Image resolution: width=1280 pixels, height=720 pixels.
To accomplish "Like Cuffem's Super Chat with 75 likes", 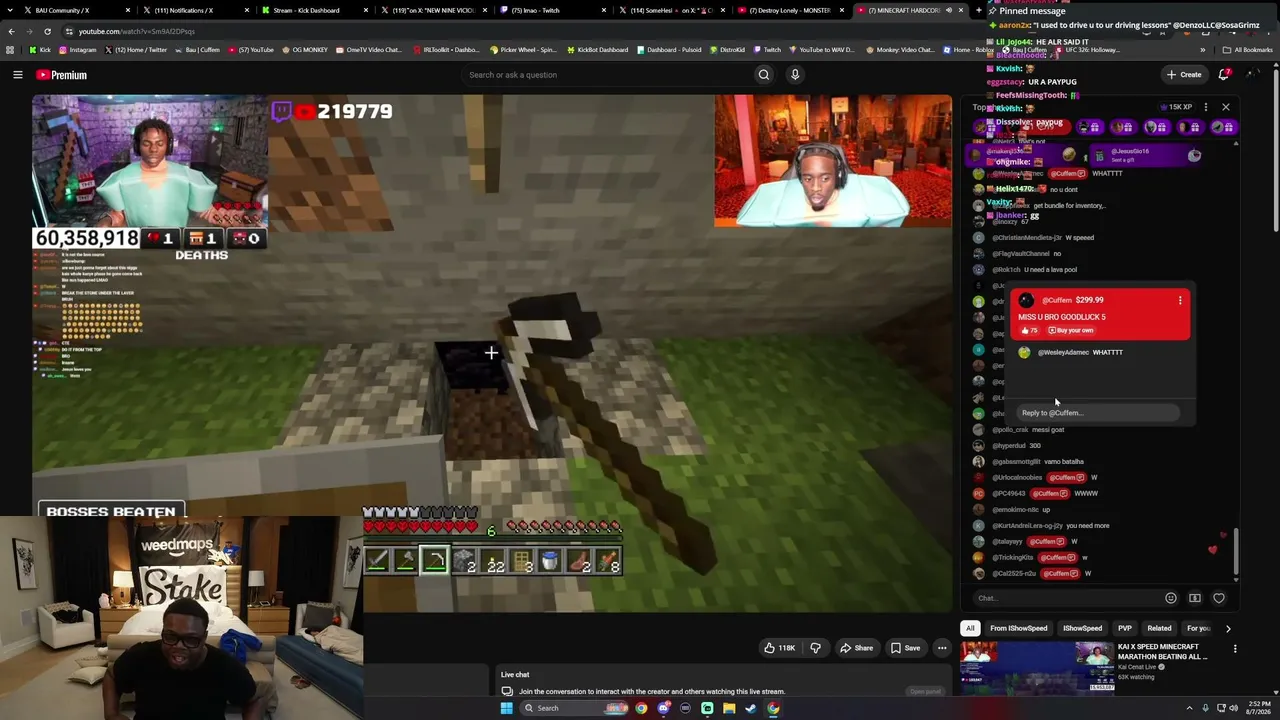I will (1028, 330).
